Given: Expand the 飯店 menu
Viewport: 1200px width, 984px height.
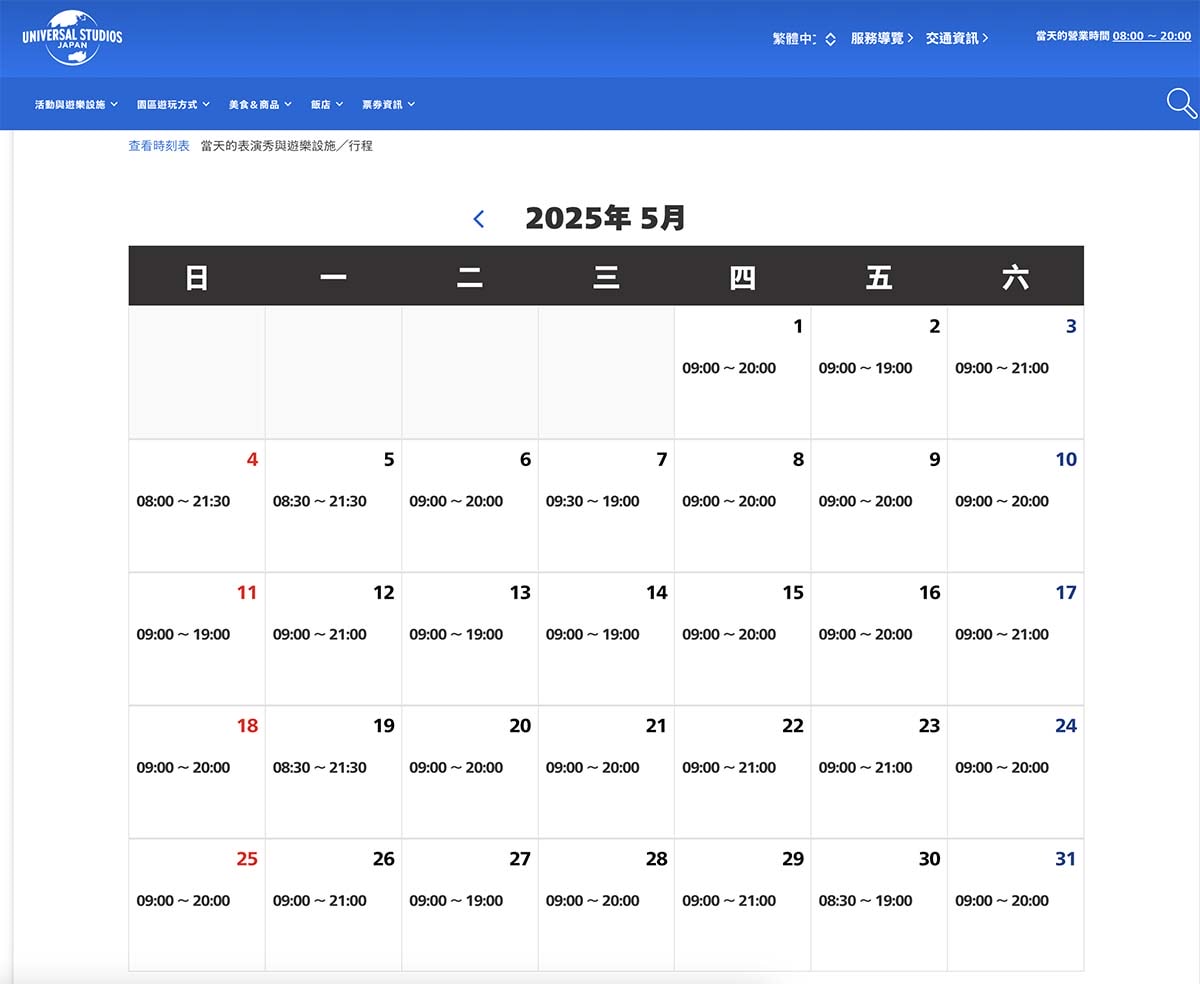Looking at the screenshot, I should [x=327, y=104].
